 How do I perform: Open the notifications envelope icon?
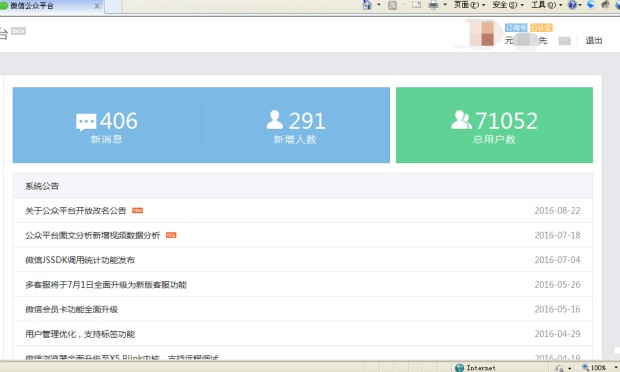(564, 40)
